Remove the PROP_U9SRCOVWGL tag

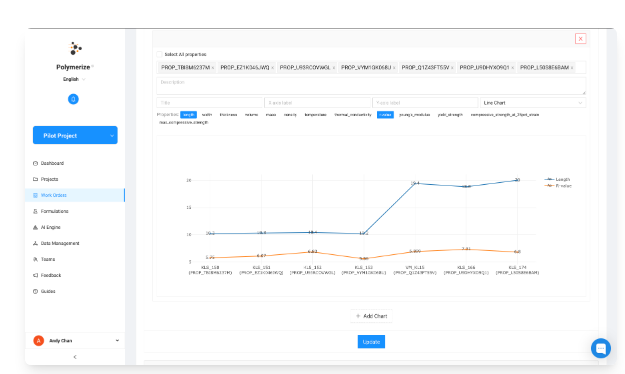point(334,68)
